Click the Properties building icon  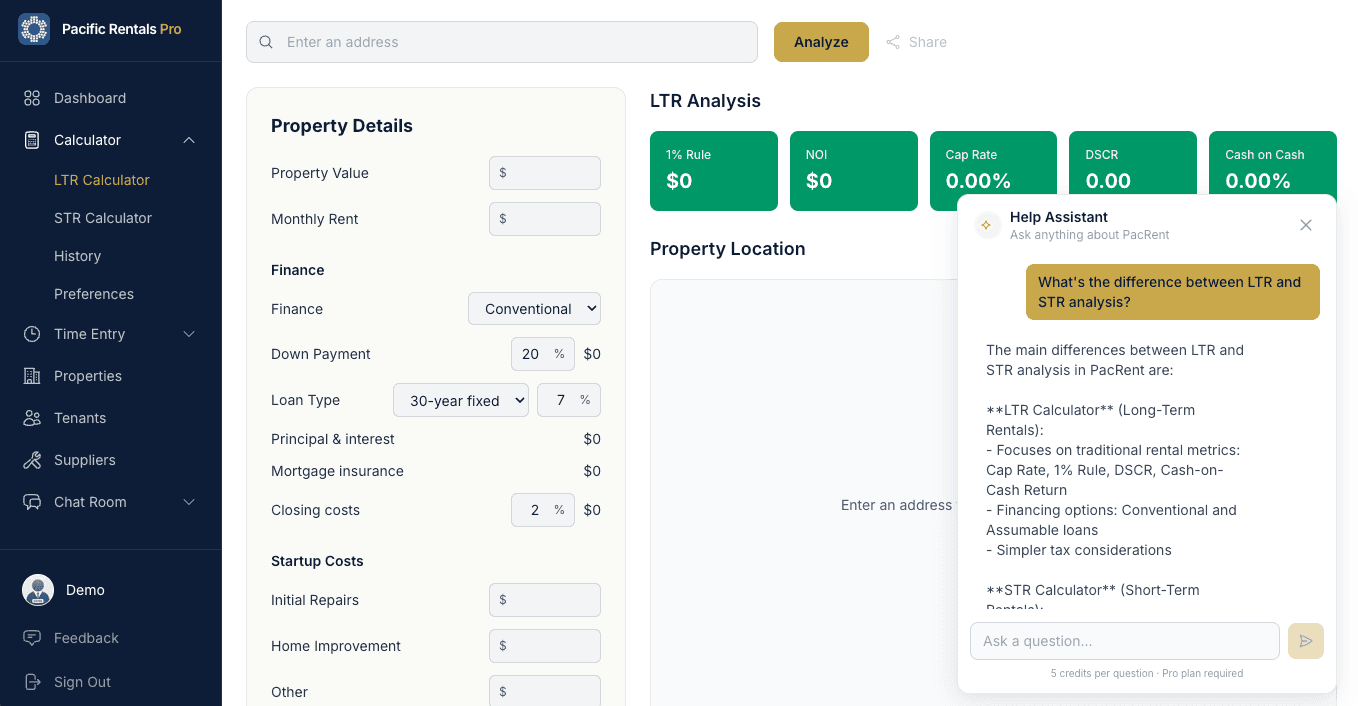32,376
